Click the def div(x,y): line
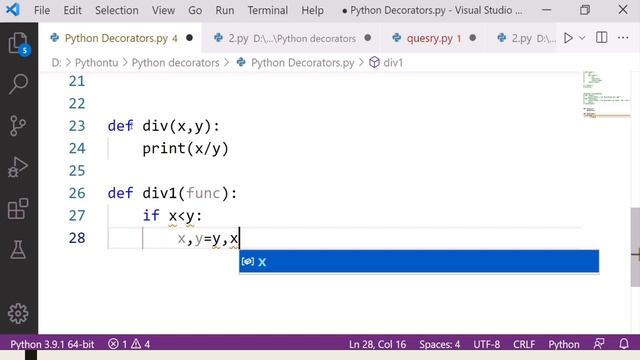The image size is (640, 360). (x=164, y=126)
